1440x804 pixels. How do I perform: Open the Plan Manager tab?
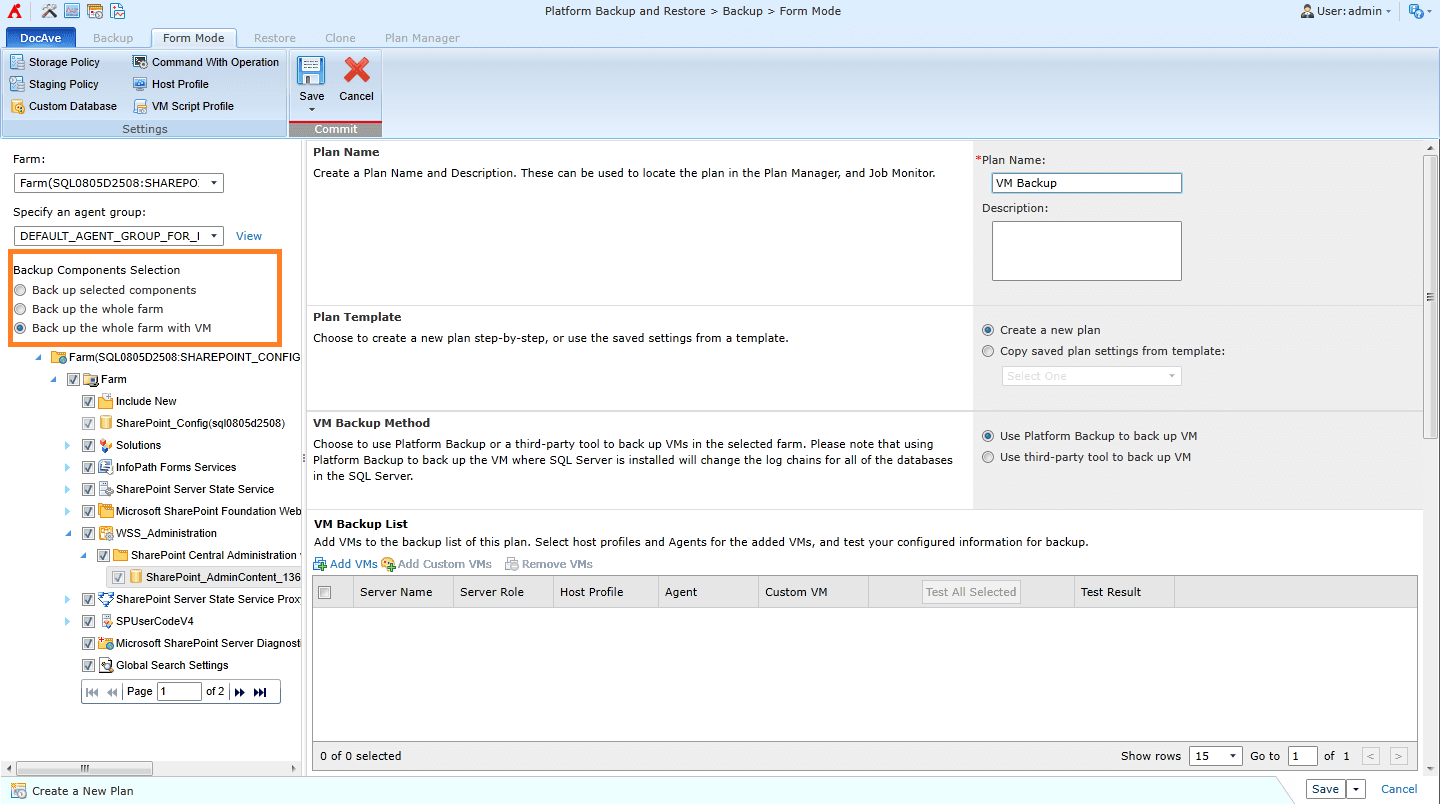(422, 37)
